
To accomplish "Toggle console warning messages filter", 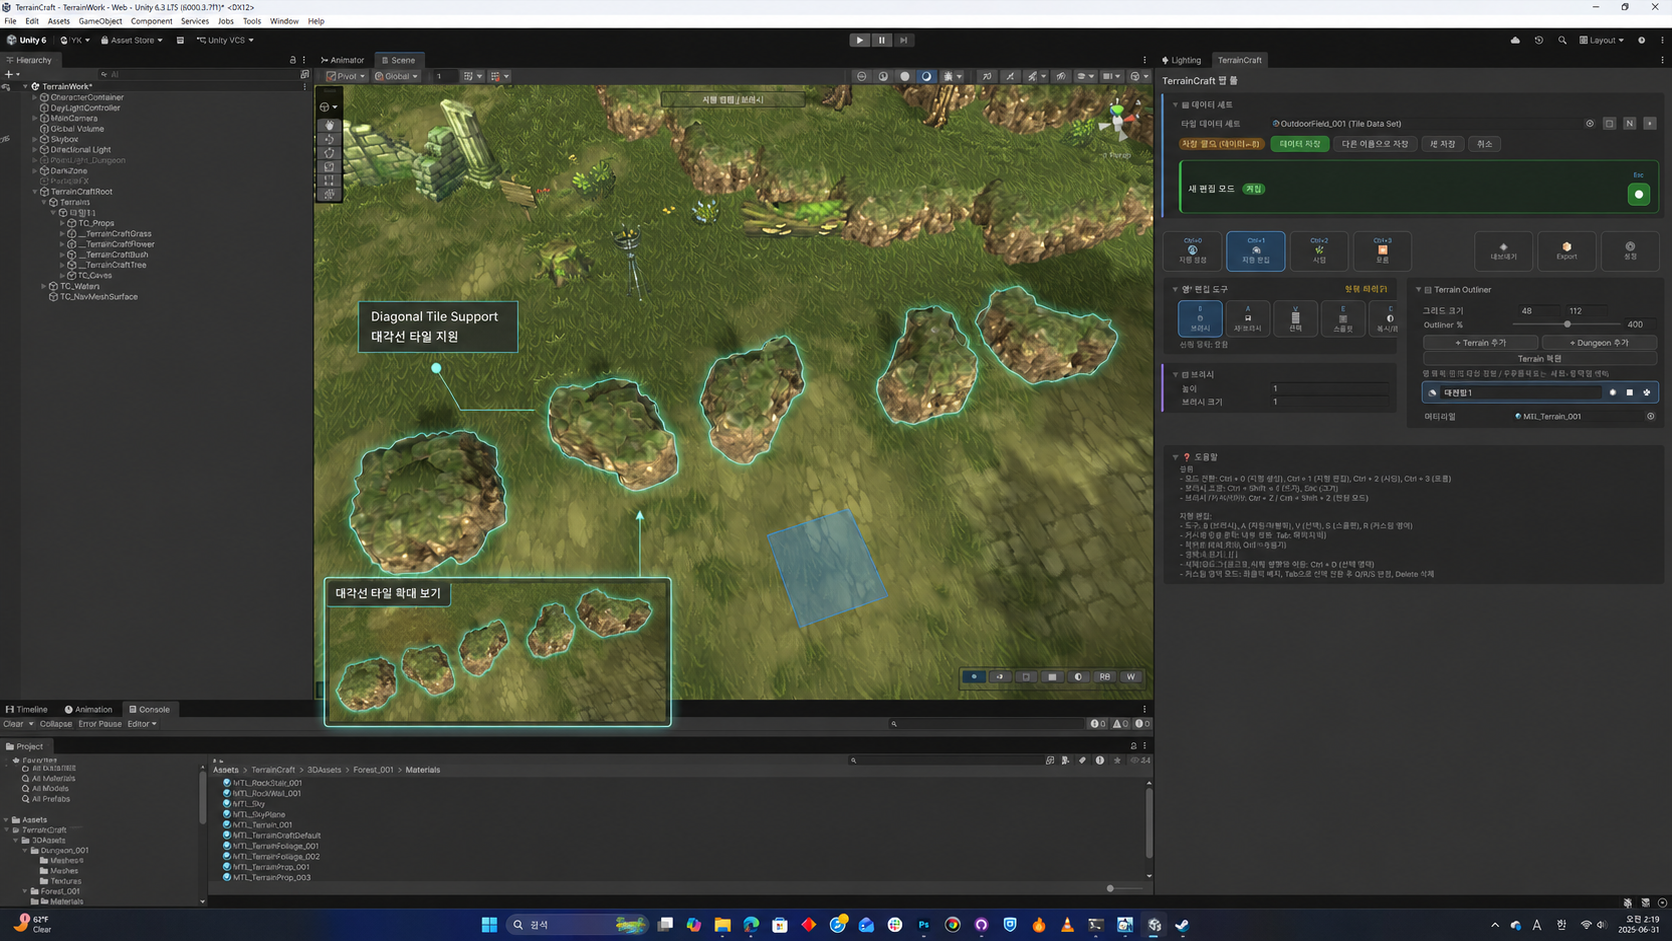I will [x=1121, y=724].
